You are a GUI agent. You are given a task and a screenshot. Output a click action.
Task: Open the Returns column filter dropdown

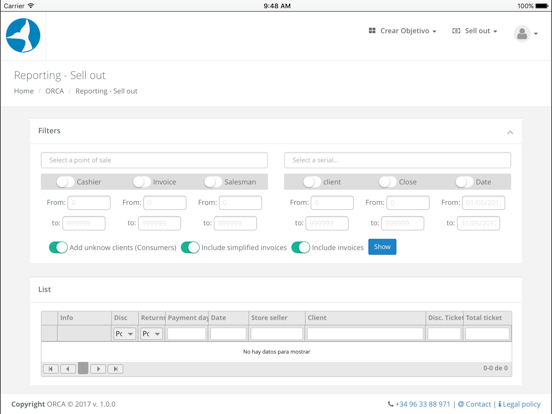click(151, 333)
